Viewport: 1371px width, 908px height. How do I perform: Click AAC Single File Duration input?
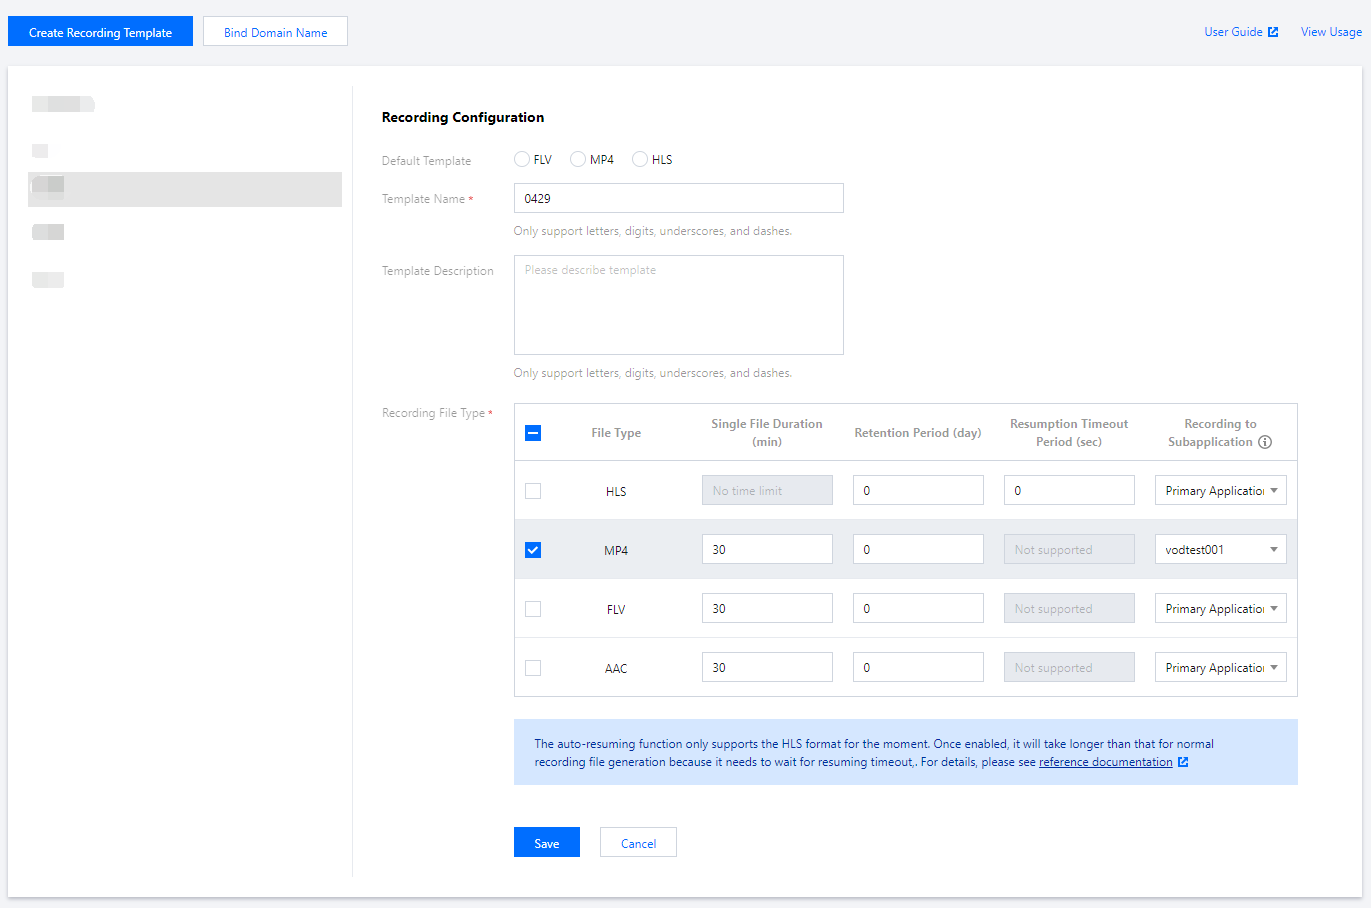[767, 667]
